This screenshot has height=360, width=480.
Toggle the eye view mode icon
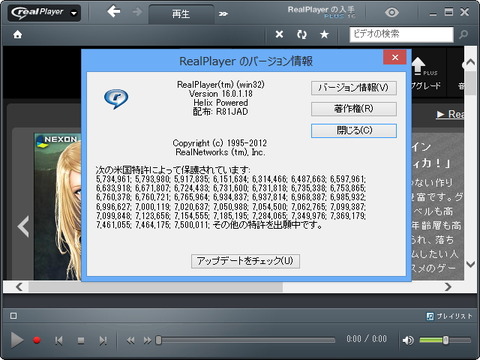[x=392, y=13]
